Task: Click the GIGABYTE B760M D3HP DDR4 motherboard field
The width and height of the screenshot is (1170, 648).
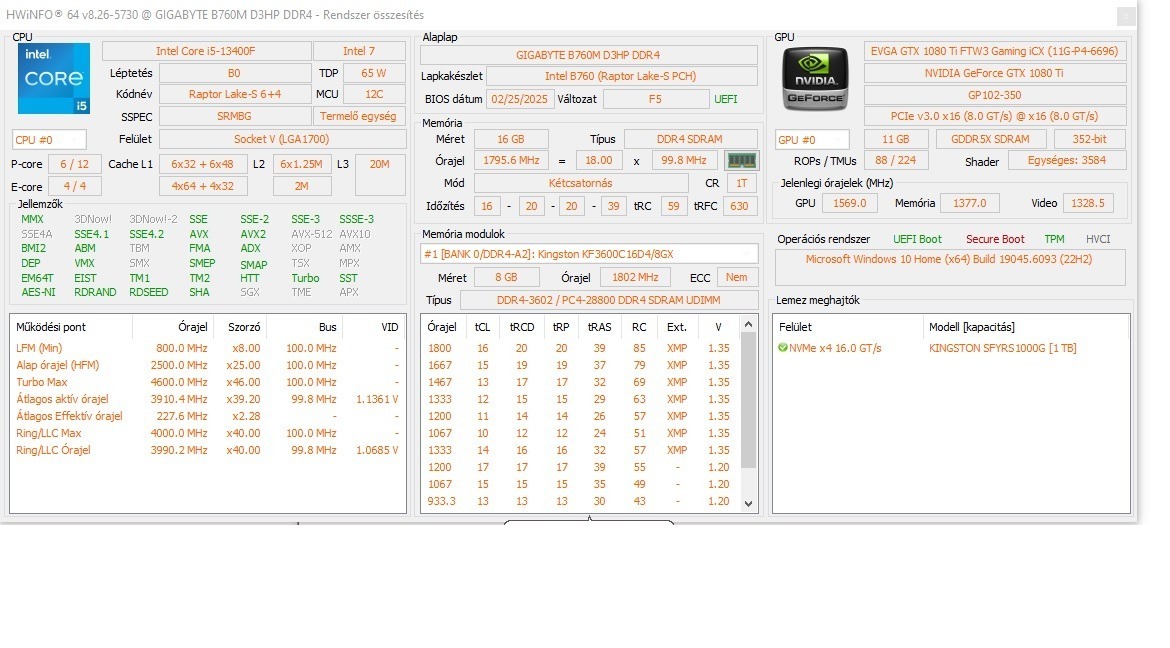Action: [588, 55]
